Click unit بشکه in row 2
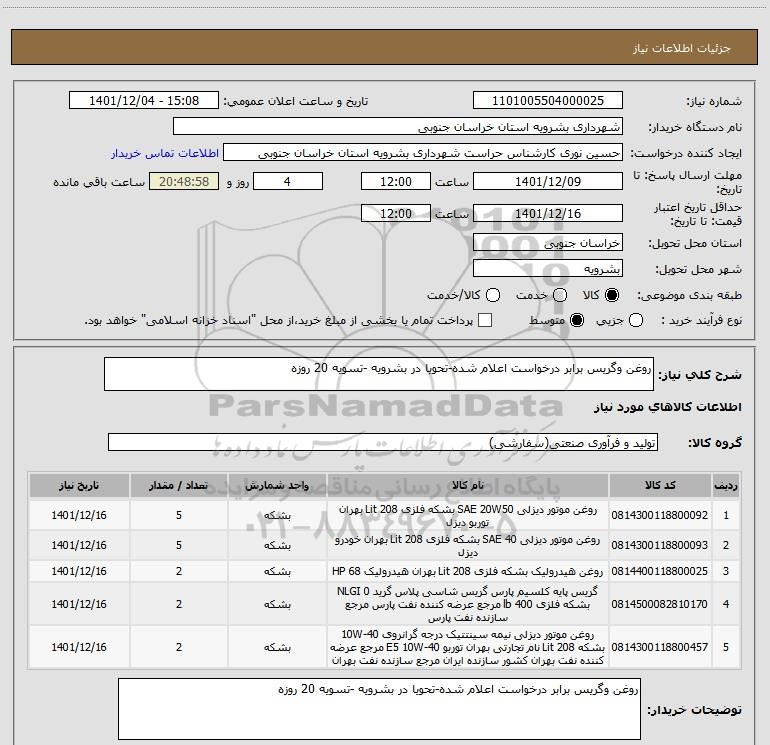Viewport: 770px width, 745px height. pos(277,545)
